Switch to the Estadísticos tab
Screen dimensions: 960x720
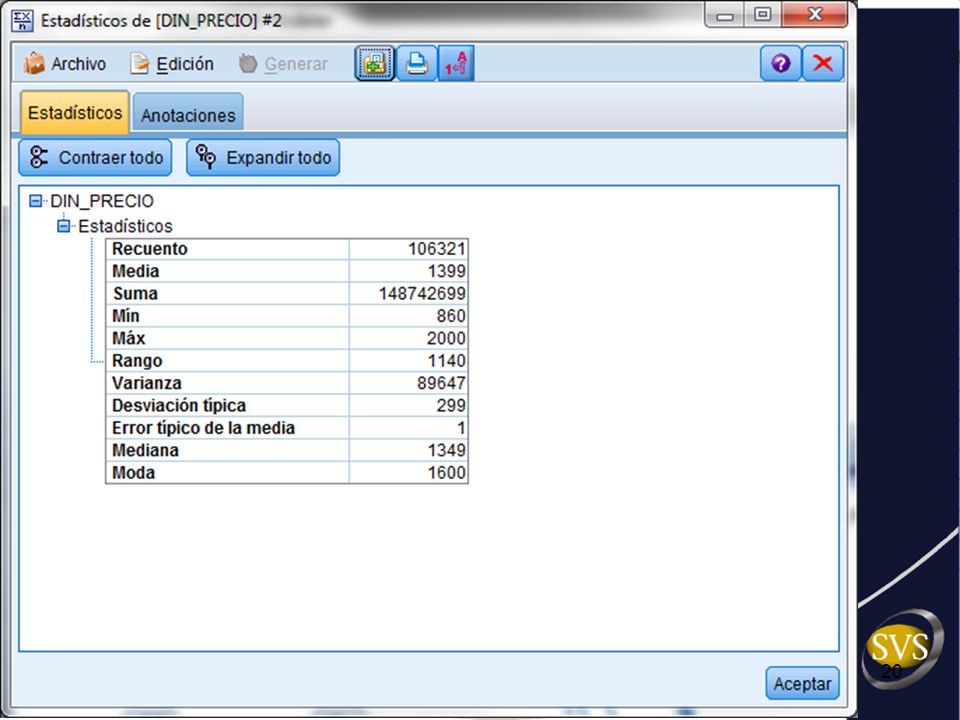coord(75,113)
